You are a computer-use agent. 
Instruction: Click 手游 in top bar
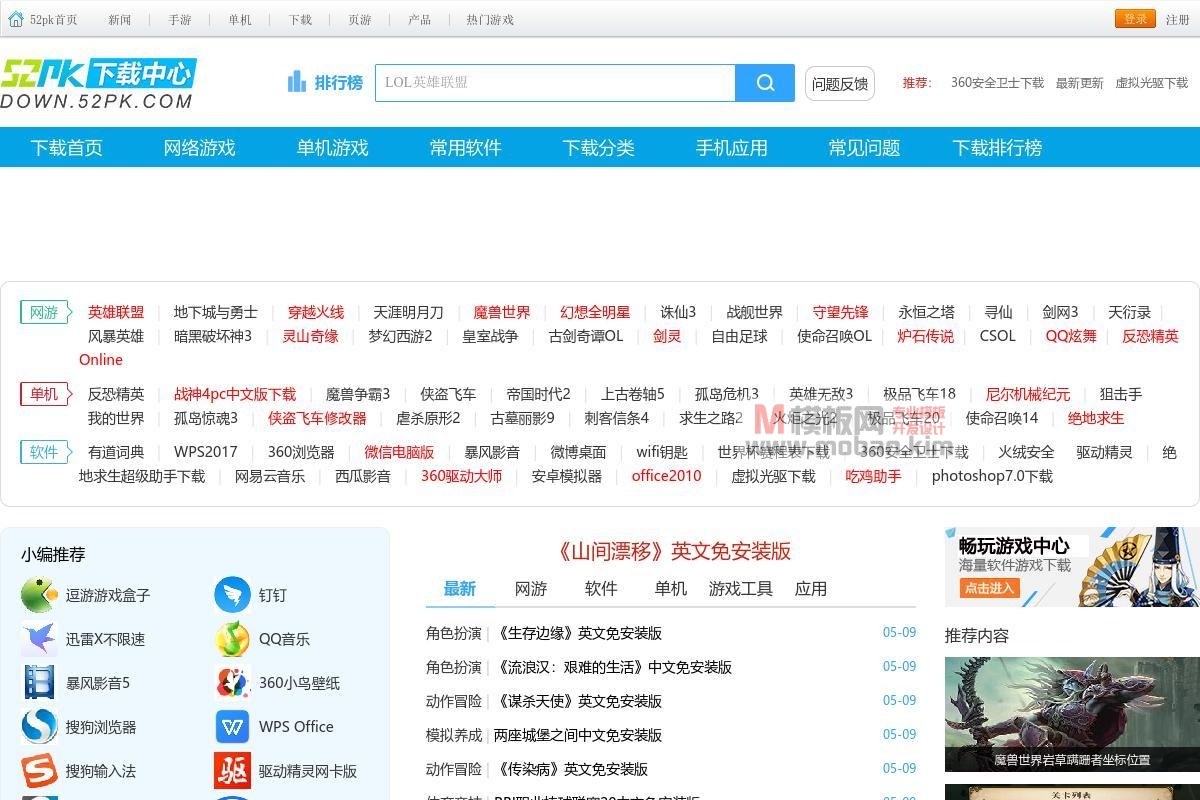(x=180, y=20)
